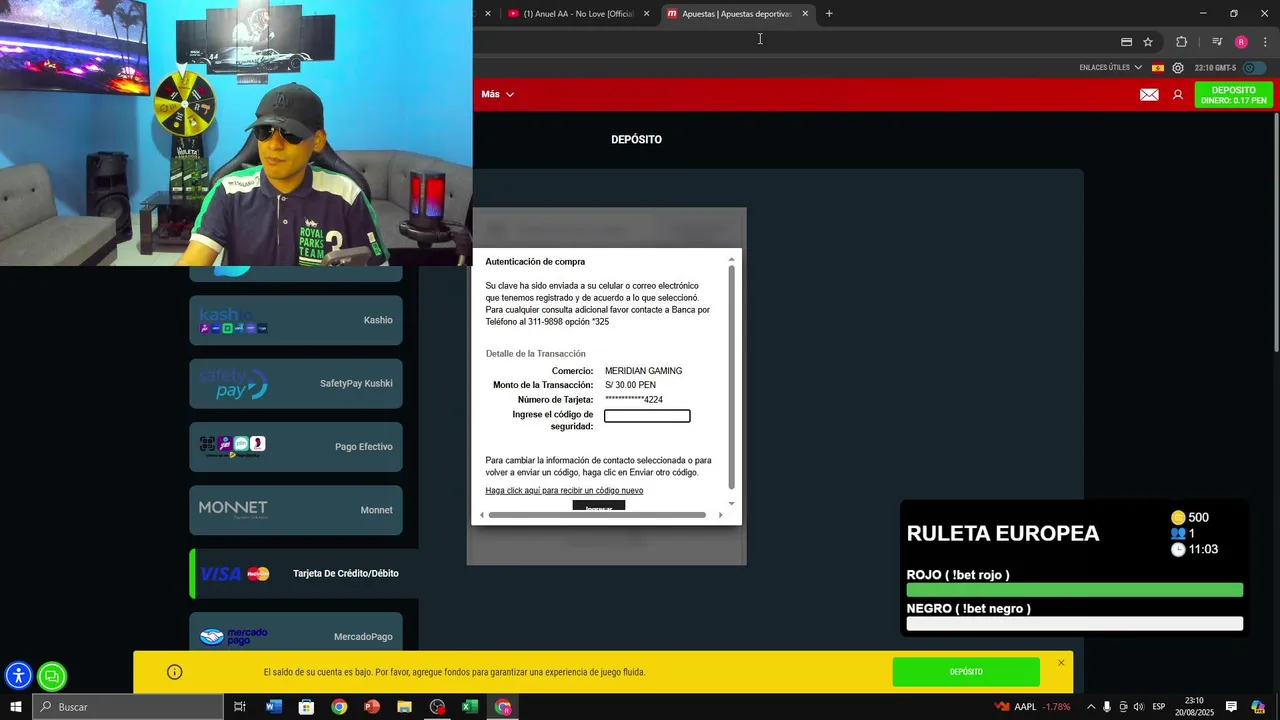Switch to Google Chrome on the taskbar
The height and width of the screenshot is (720, 1280).
pyautogui.click(x=339, y=707)
